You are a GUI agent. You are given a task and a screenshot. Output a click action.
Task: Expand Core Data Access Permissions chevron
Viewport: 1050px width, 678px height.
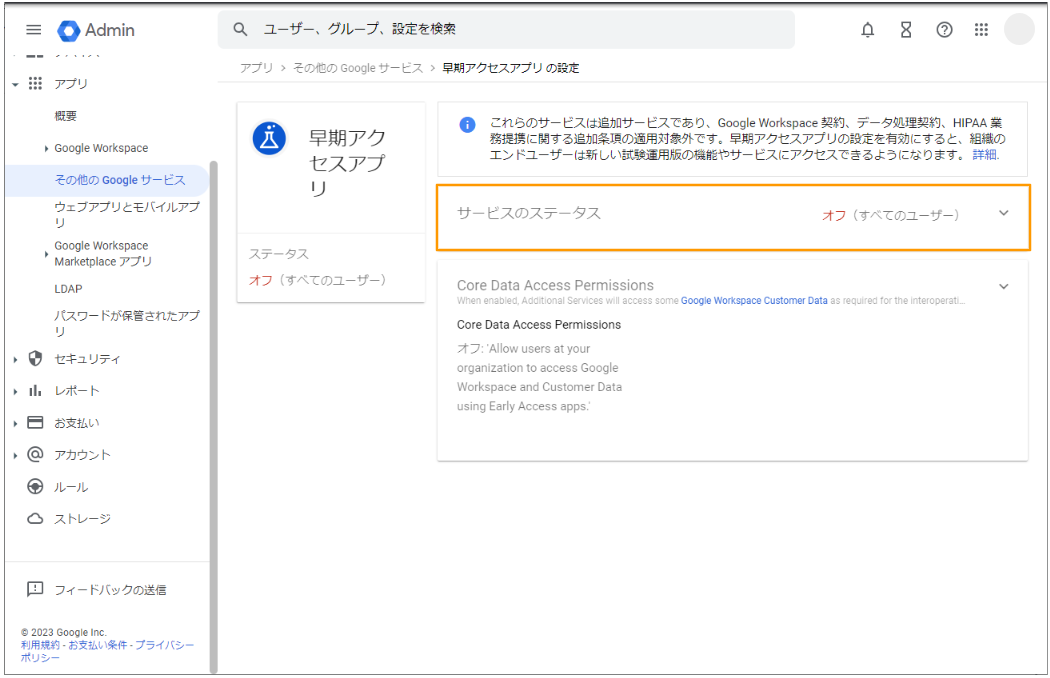(1003, 286)
